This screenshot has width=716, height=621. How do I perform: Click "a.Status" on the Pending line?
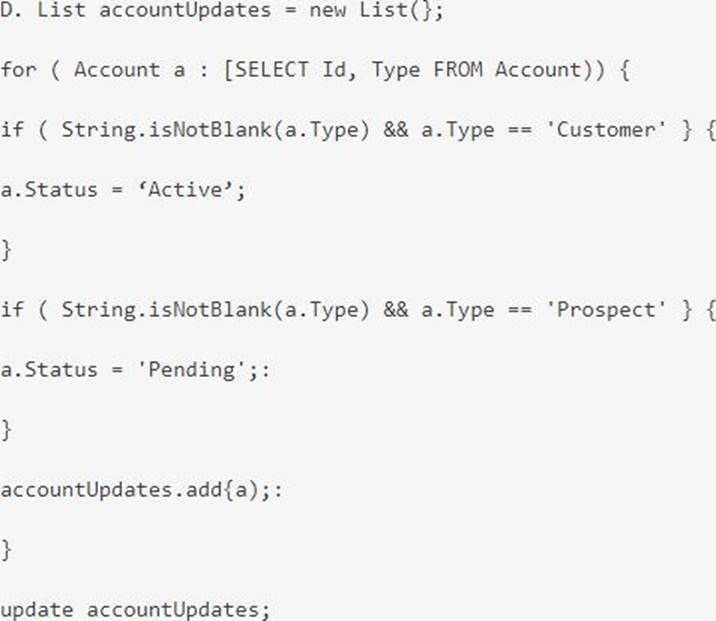[x=48, y=370]
